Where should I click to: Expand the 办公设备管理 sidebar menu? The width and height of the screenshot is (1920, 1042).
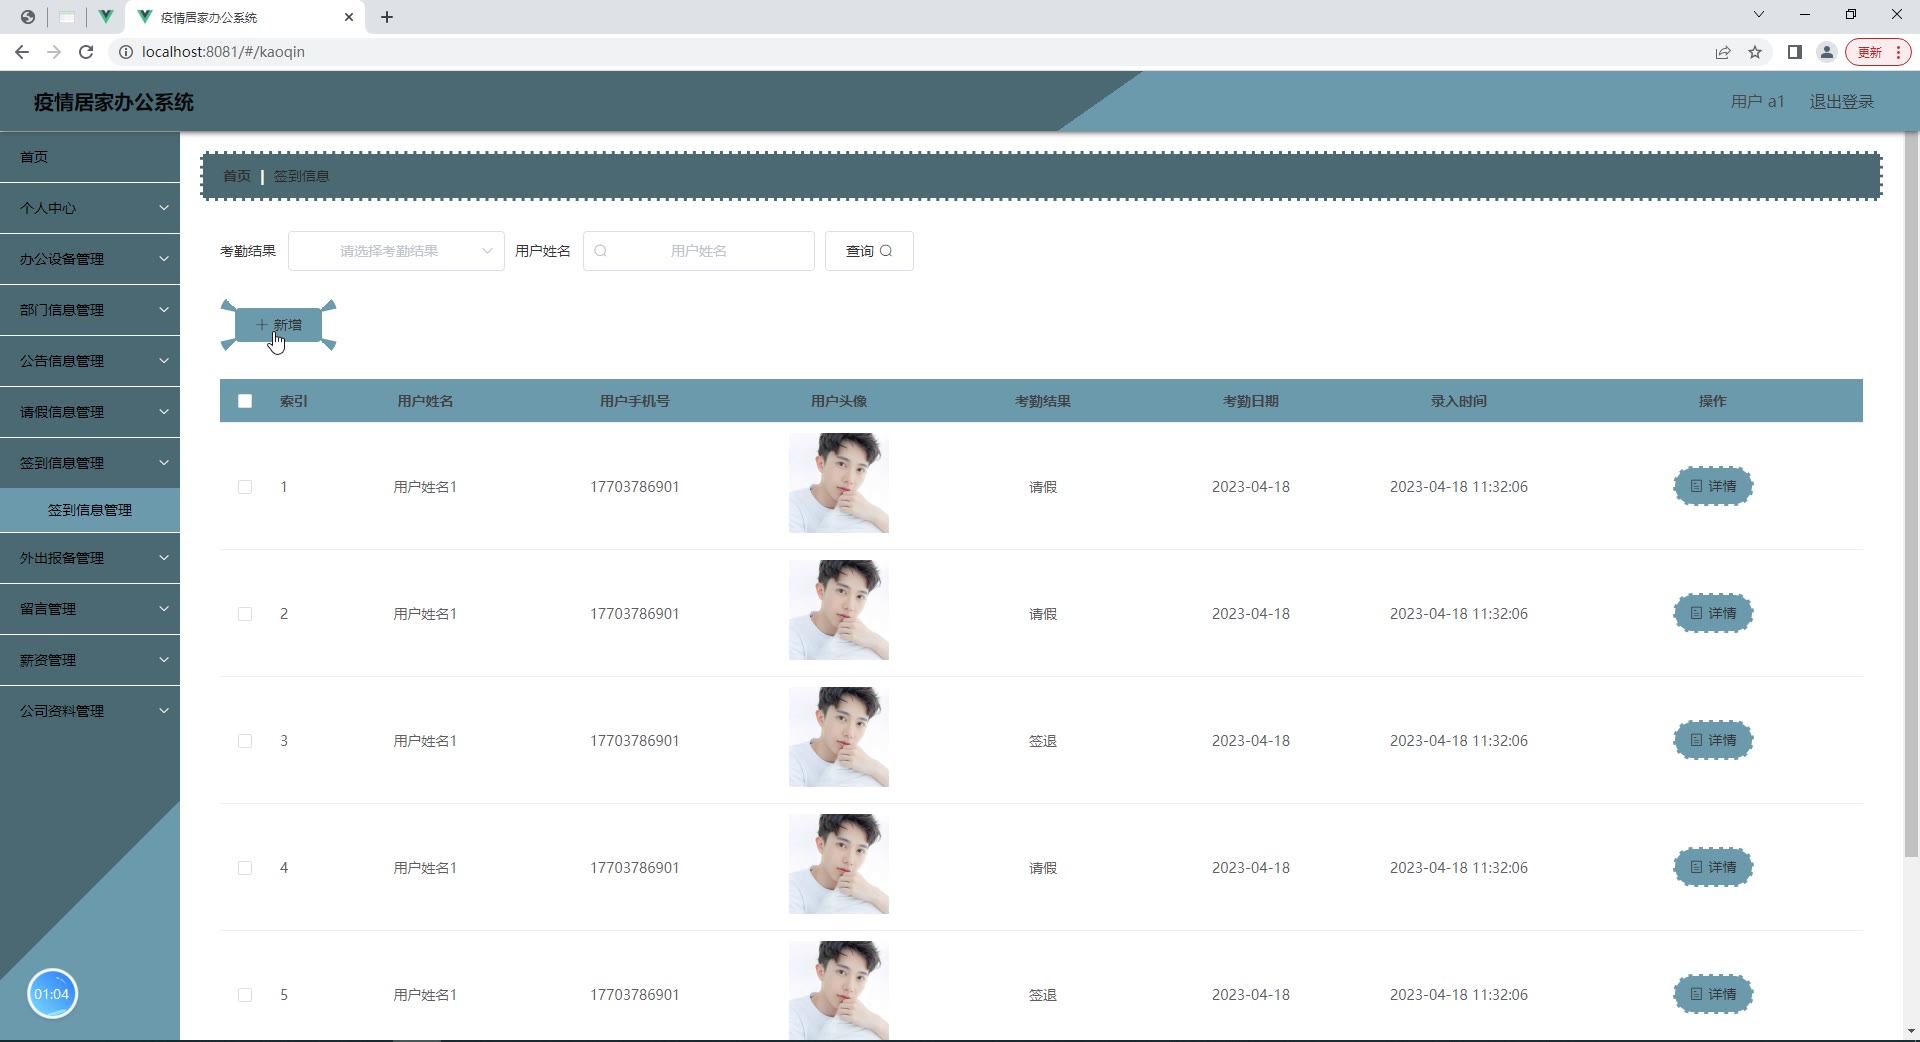pos(90,259)
